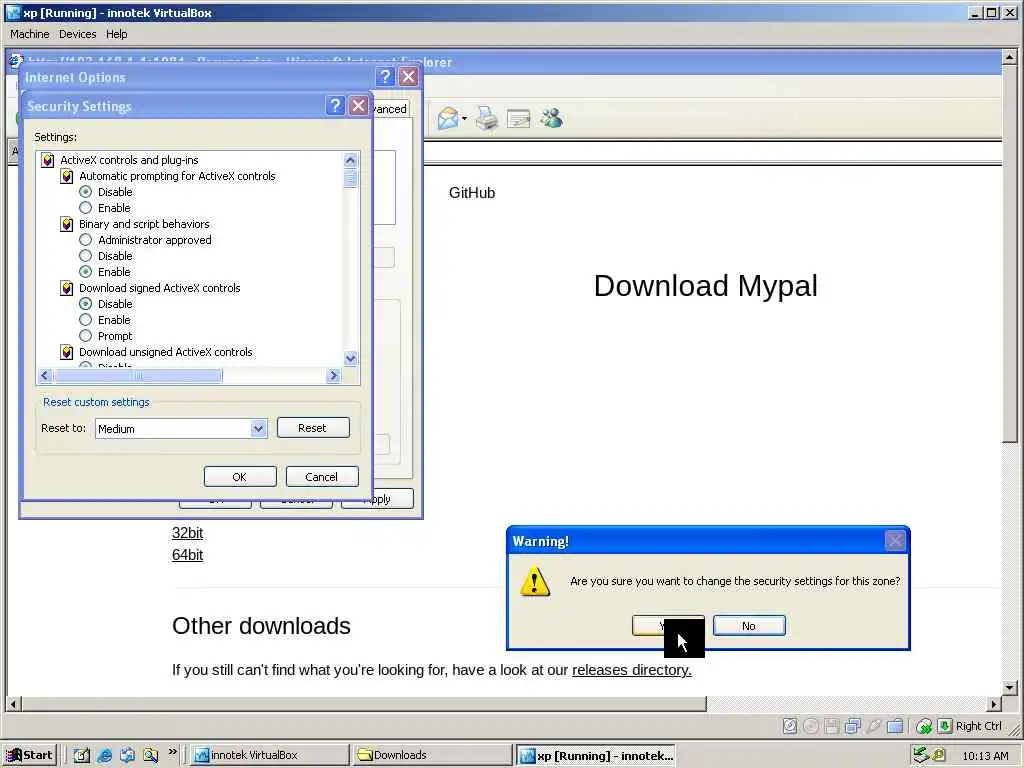The image size is (1024, 768).
Task: Click settings list horizontal scroll right arrow
Action: click(x=334, y=376)
